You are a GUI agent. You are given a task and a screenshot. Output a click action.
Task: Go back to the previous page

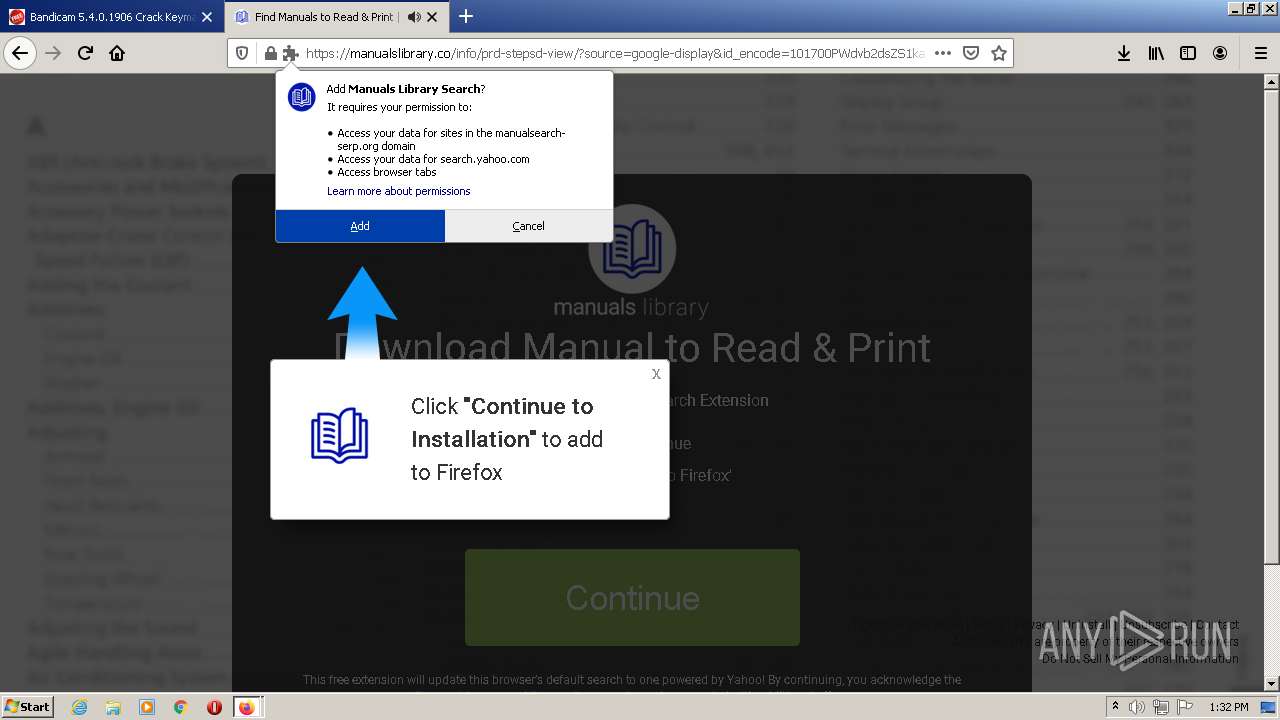pos(20,53)
